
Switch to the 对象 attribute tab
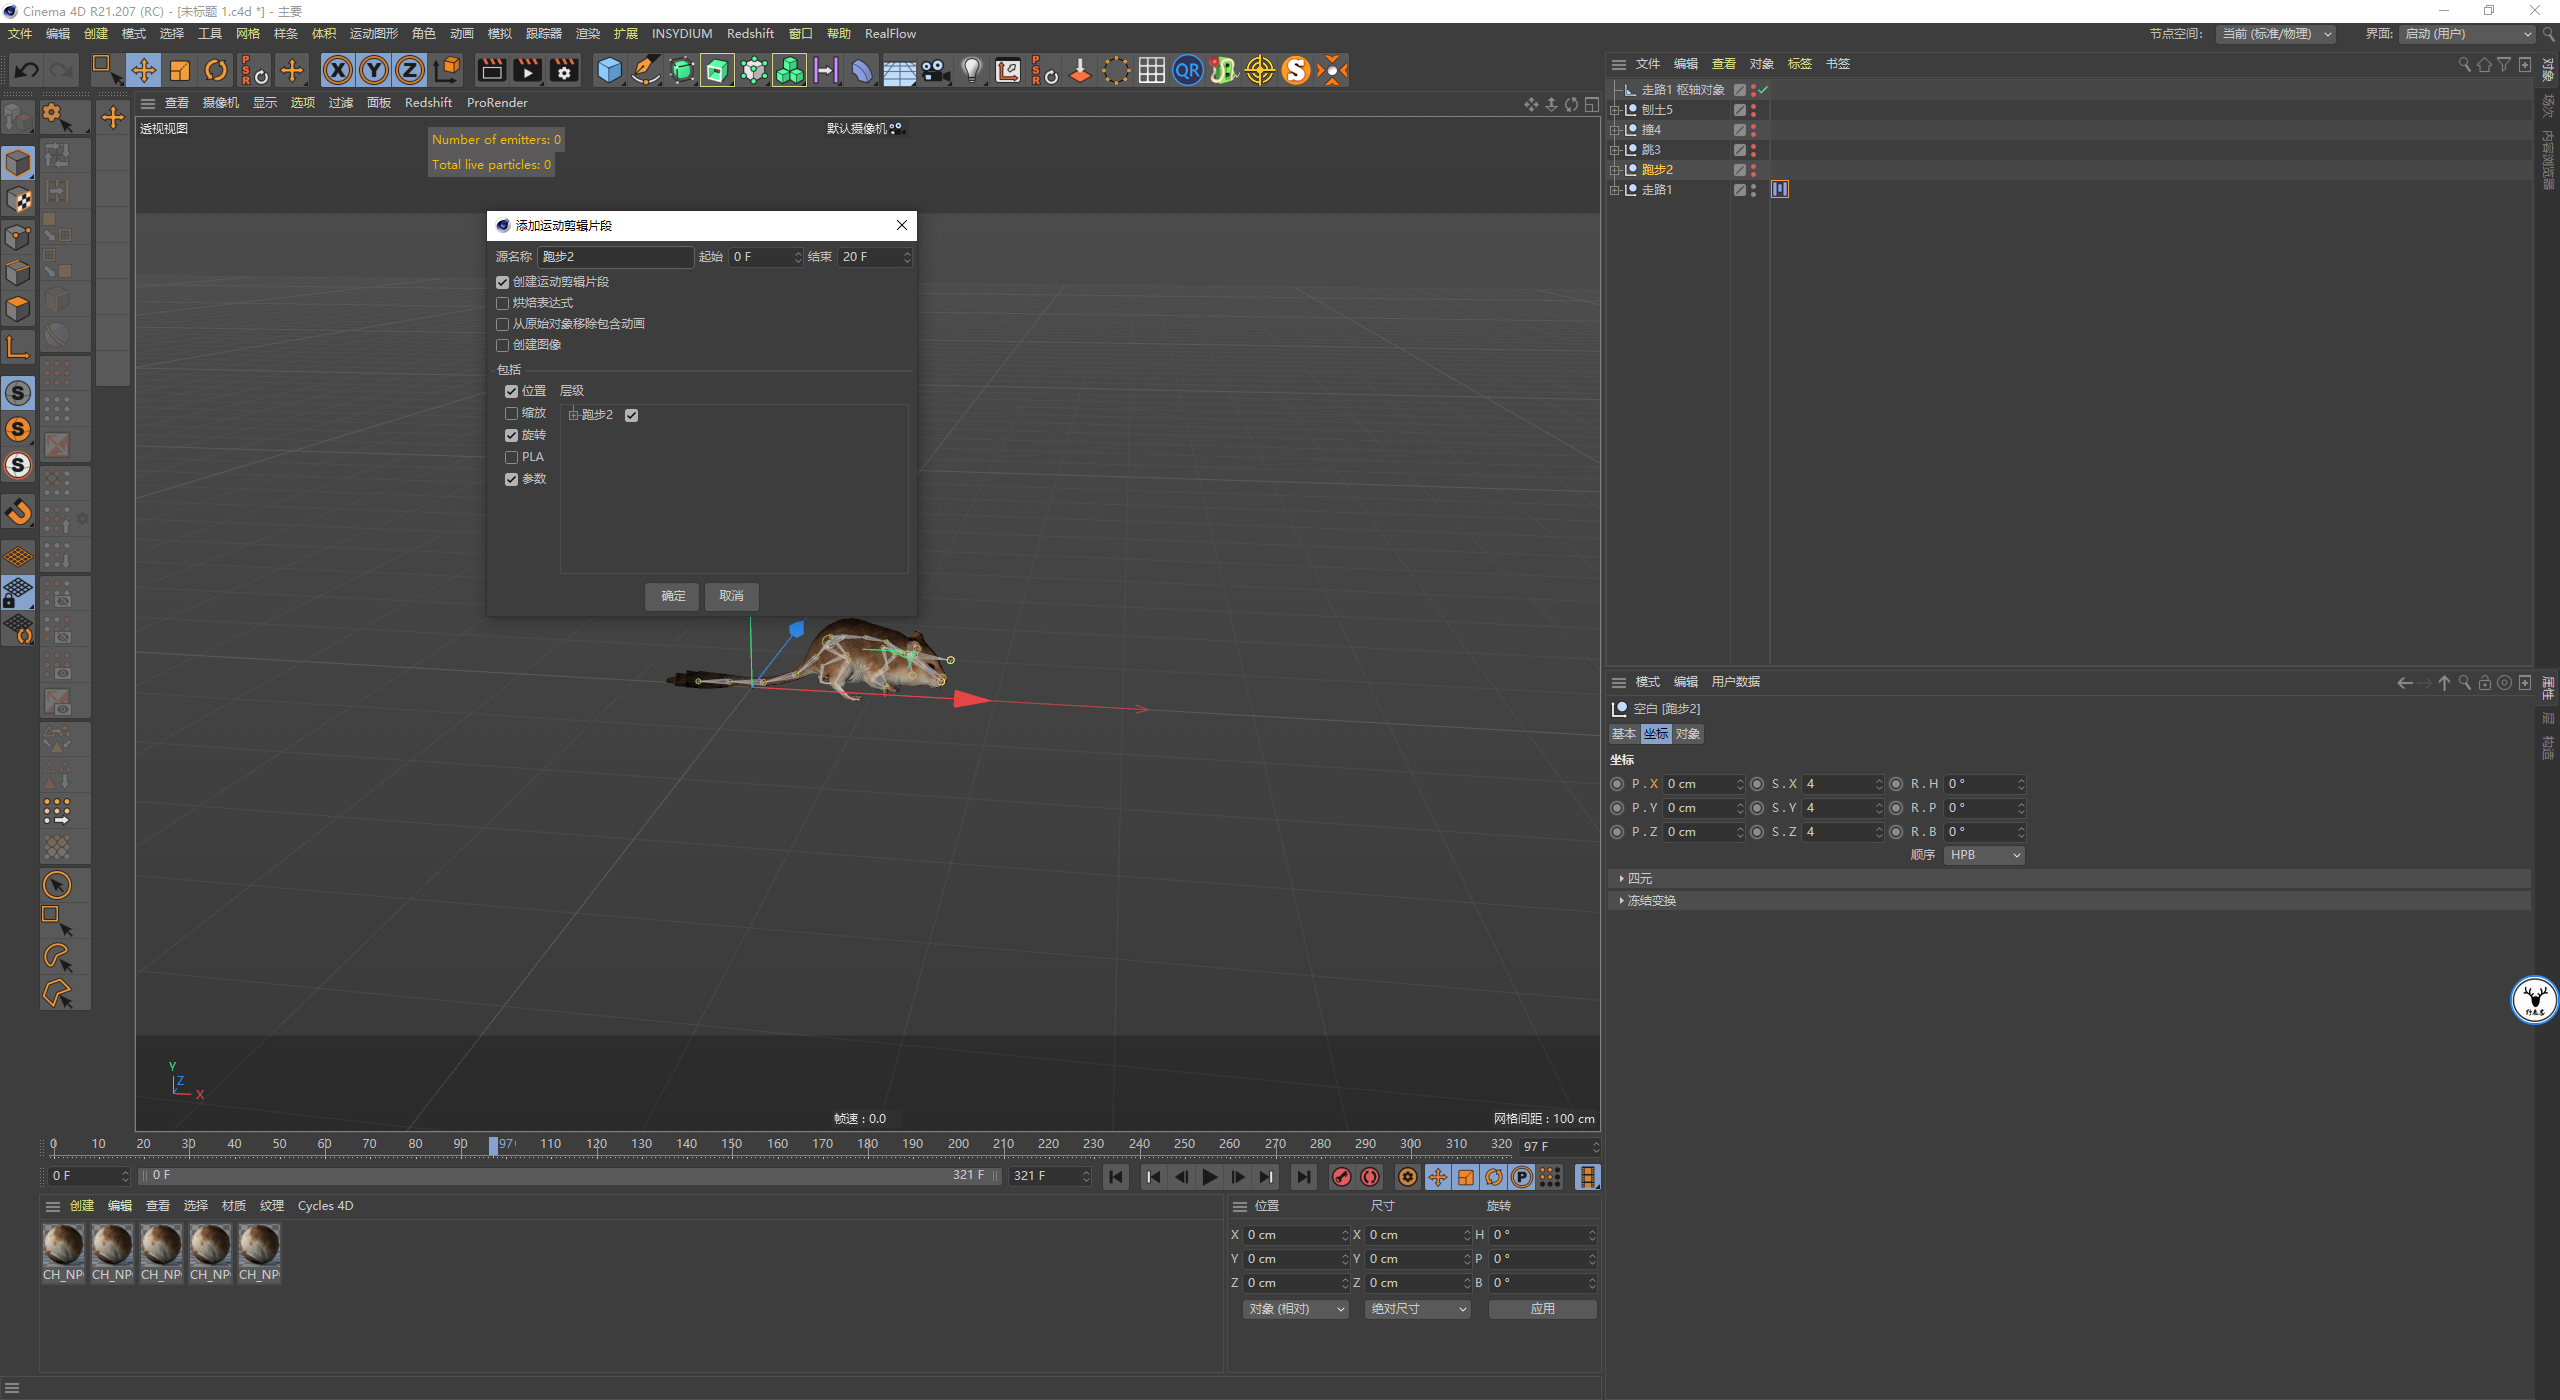click(x=1688, y=734)
